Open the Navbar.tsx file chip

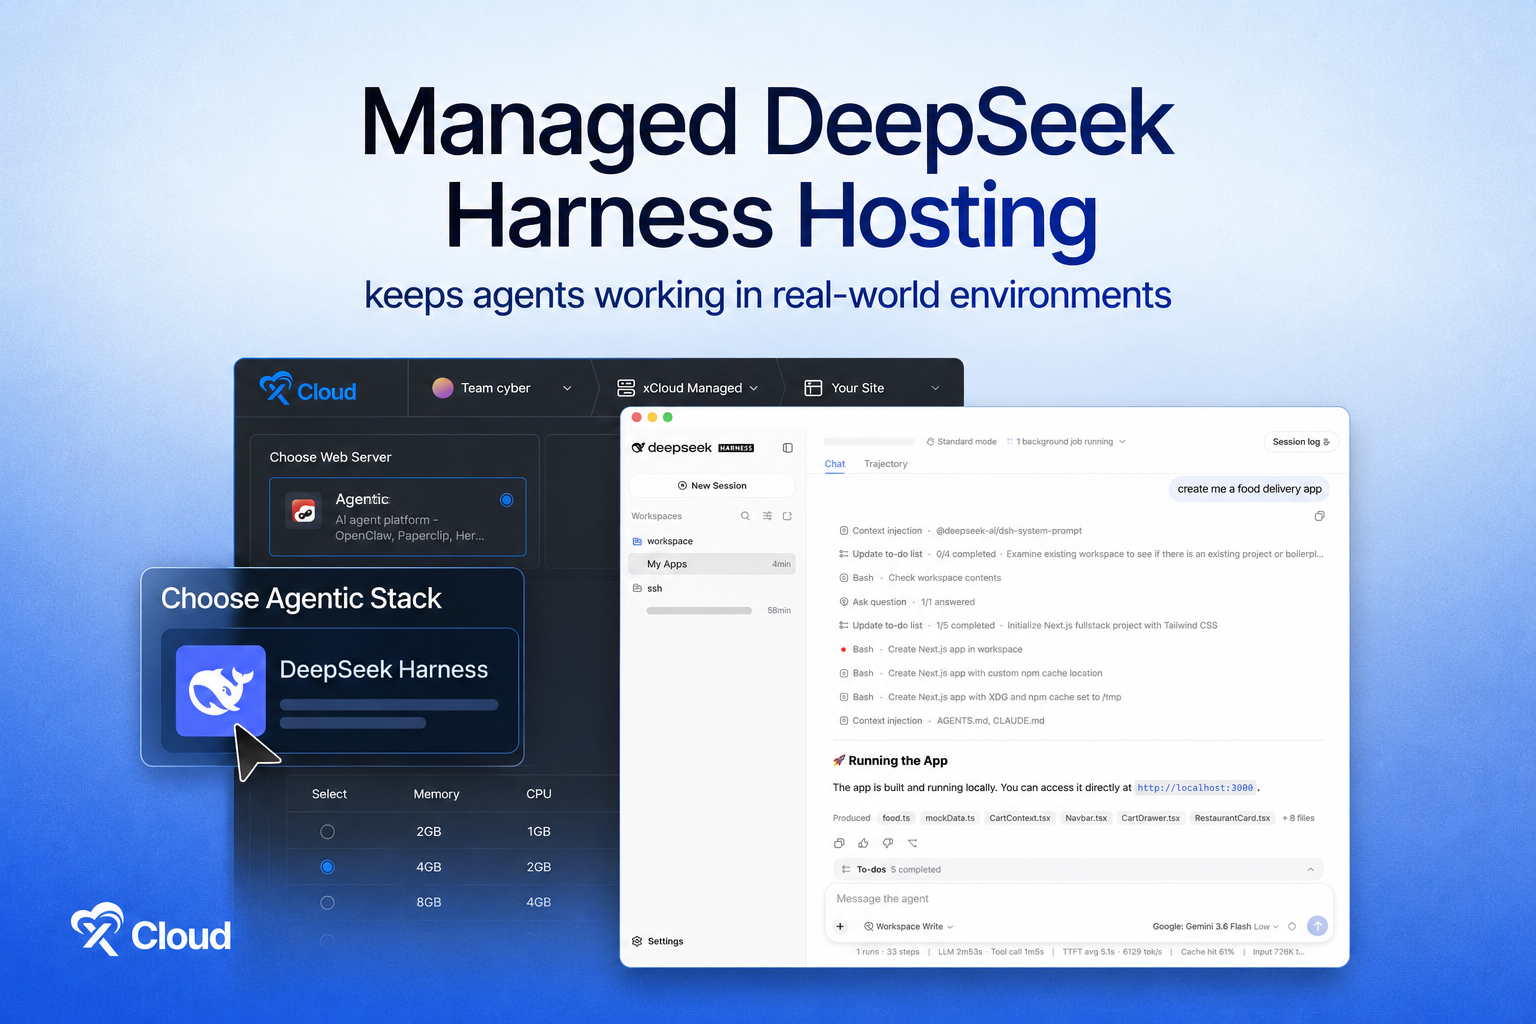click(1086, 818)
